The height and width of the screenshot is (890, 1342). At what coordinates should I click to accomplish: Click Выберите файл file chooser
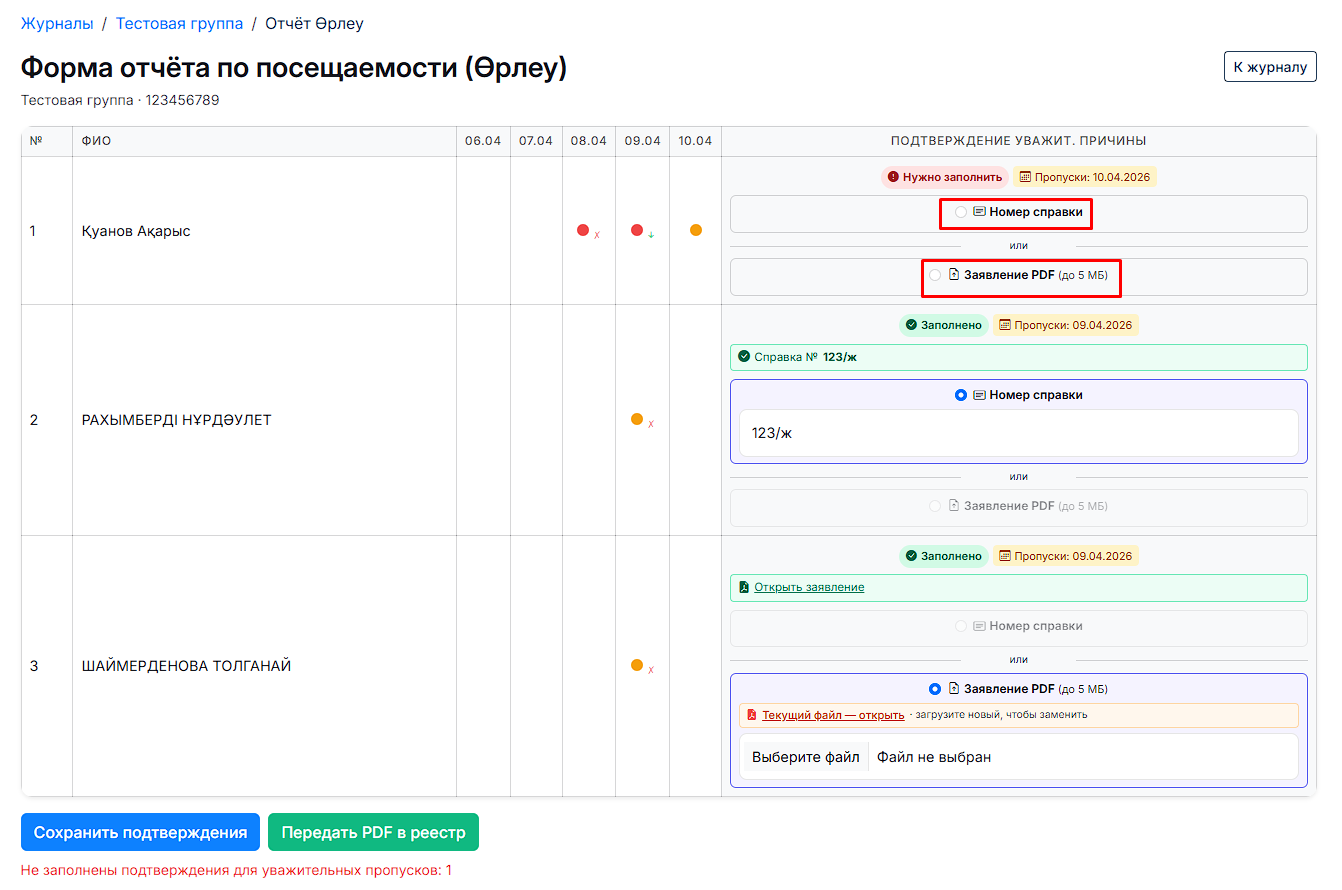pos(805,757)
